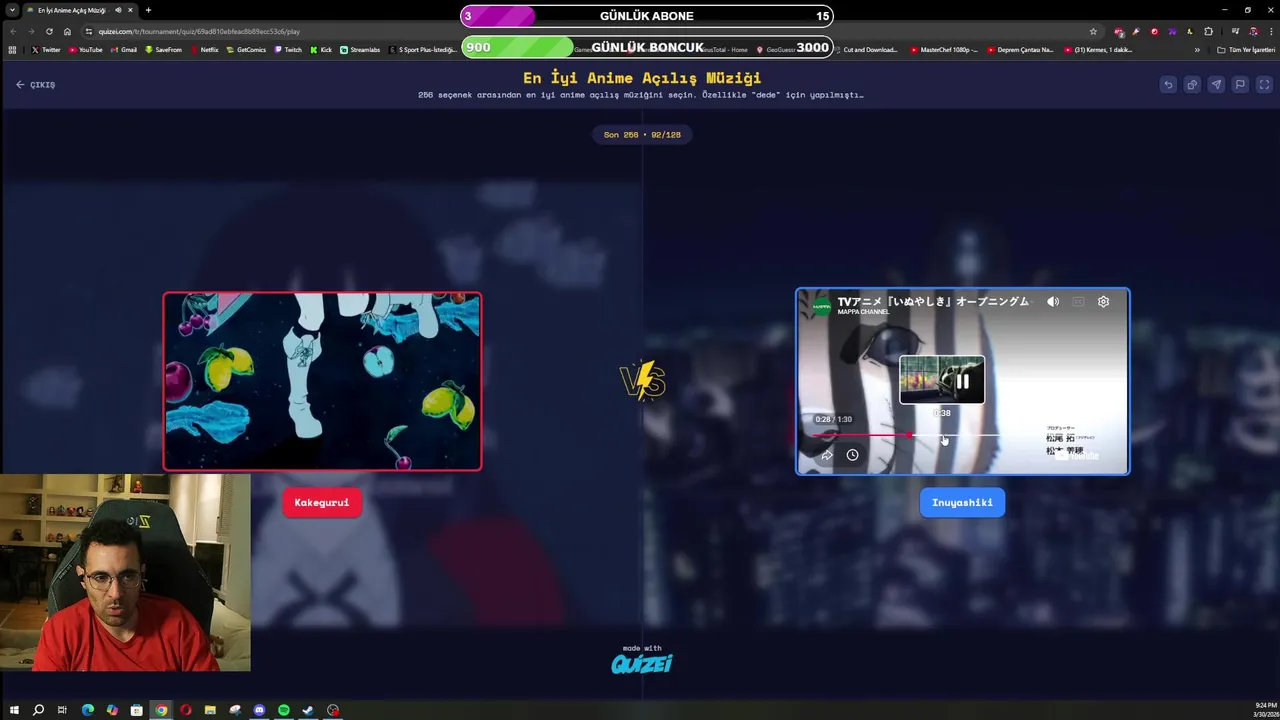Open Quizei logo at page bottom

[x=642, y=663]
